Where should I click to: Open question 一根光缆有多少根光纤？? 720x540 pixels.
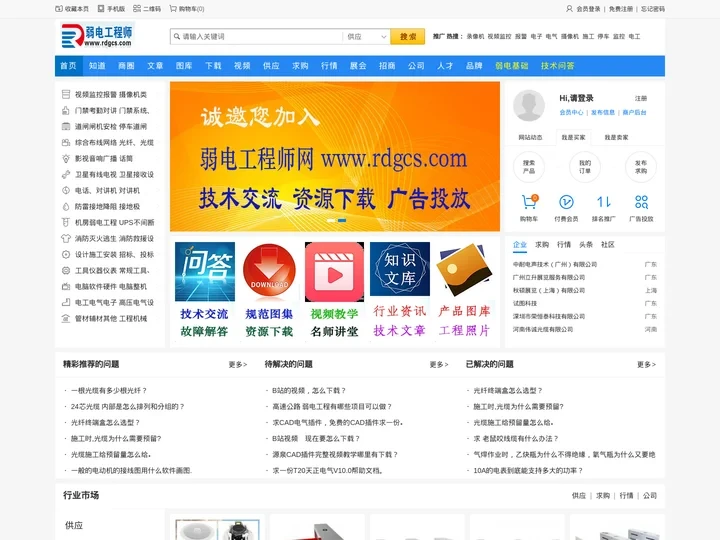[x=108, y=390]
